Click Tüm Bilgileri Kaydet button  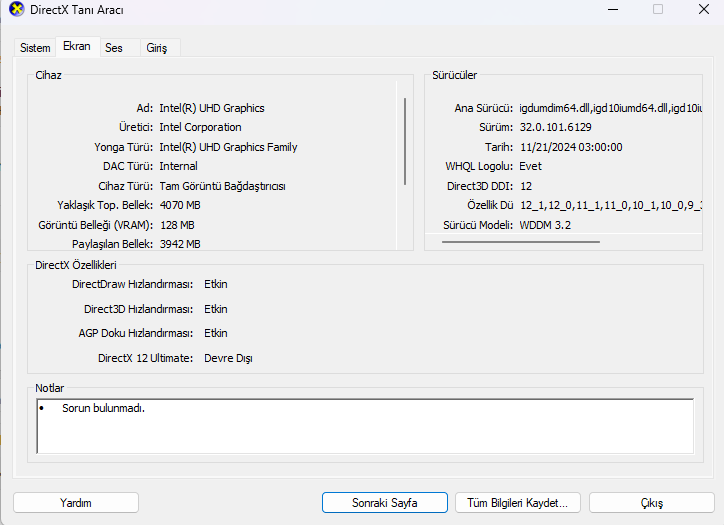coord(518,502)
